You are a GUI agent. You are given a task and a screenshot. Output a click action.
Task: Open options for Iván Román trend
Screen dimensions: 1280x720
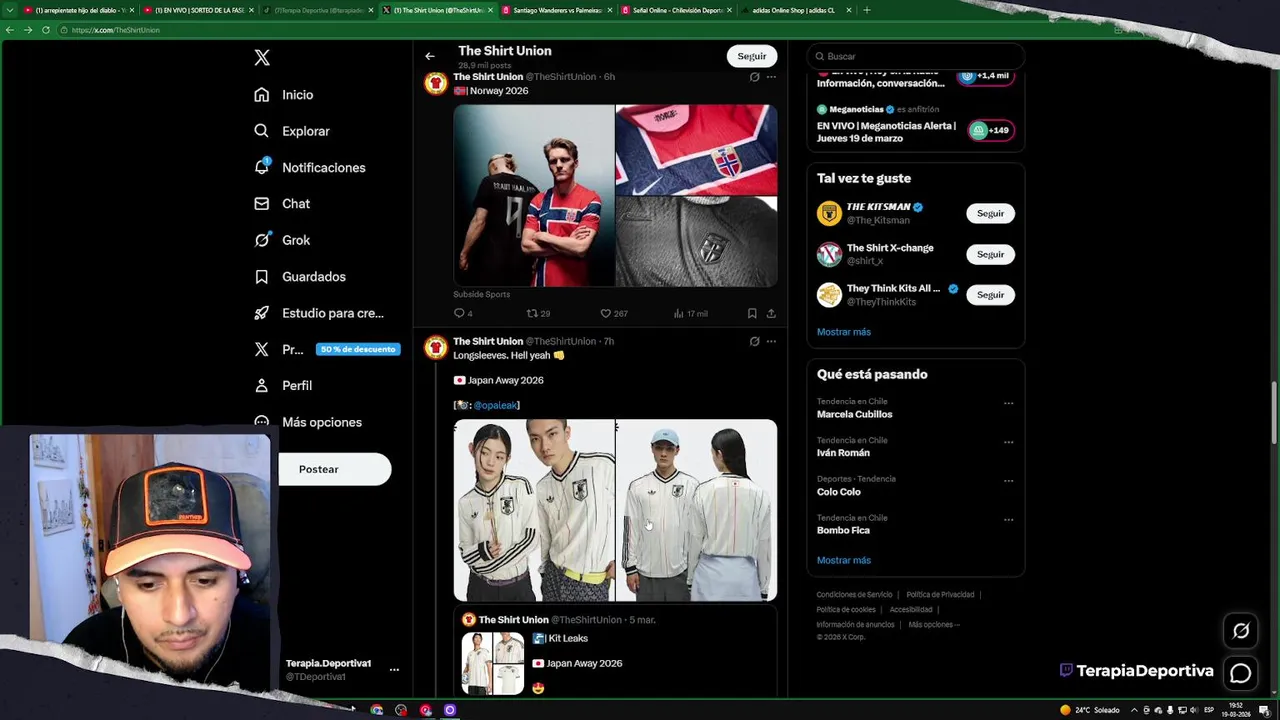pos(1008,442)
